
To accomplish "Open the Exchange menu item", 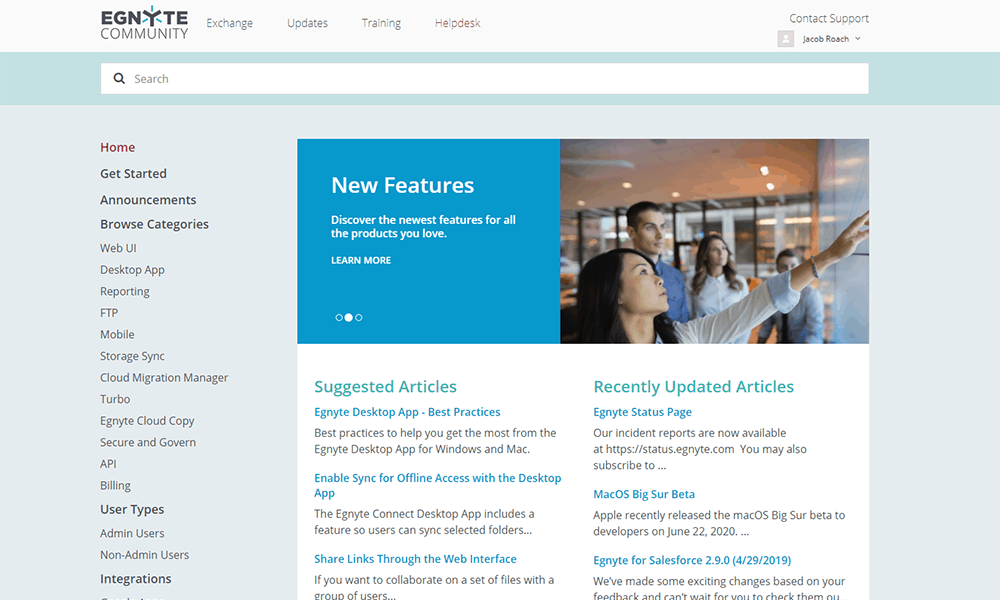I will (x=230, y=23).
